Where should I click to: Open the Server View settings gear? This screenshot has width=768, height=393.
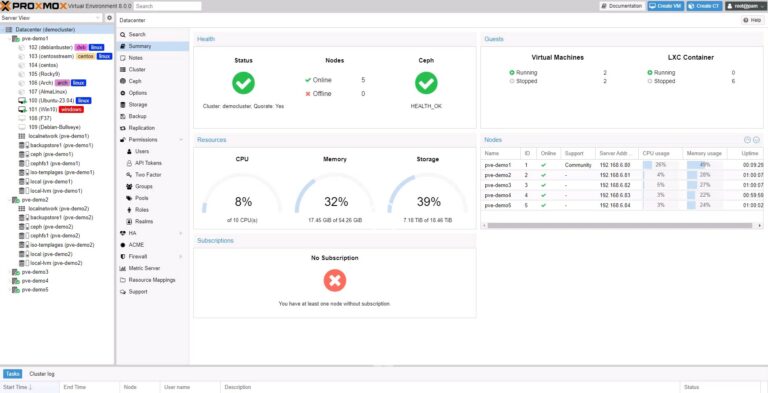[x=110, y=18]
